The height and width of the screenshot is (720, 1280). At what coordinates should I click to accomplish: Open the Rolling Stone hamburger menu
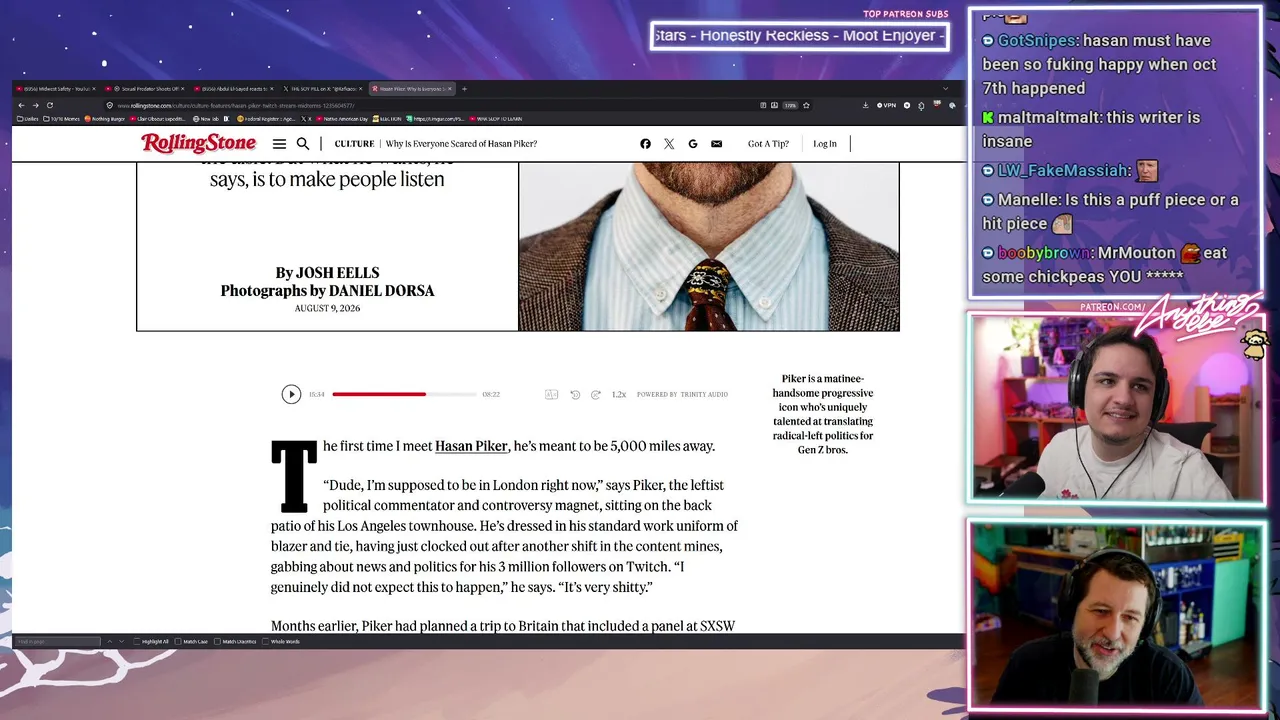pos(279,144)
